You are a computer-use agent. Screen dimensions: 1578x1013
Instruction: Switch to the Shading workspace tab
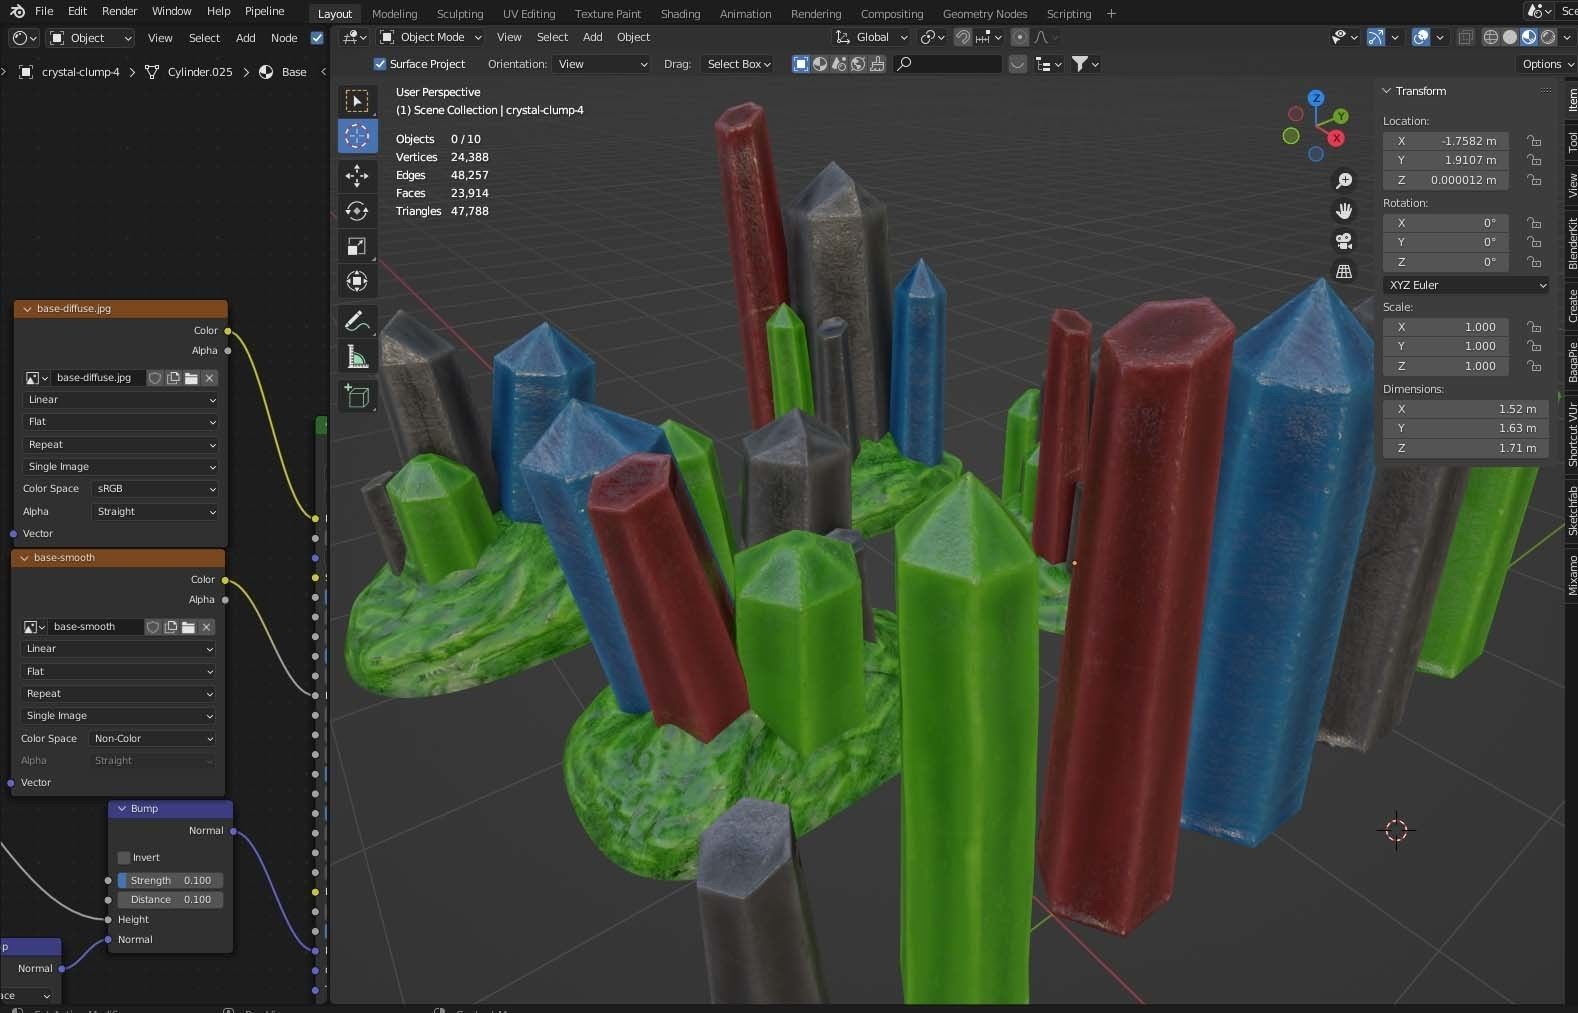tap(680, 14)
